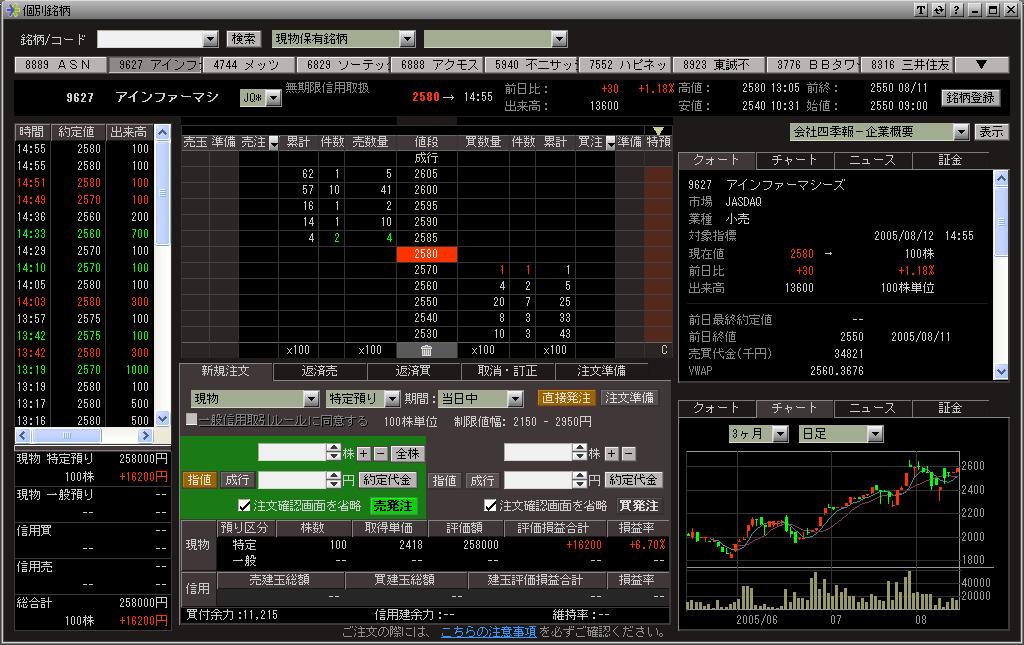
Task: Open the 銘柄/コード combo box dropdown
Action: [210, 39]
